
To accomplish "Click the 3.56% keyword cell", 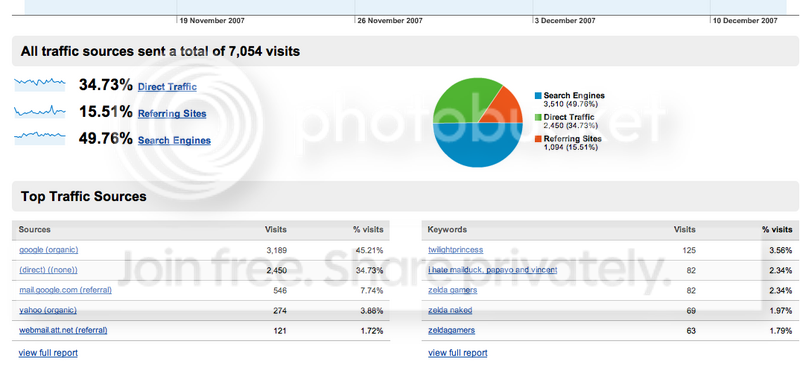I will 781,250.
